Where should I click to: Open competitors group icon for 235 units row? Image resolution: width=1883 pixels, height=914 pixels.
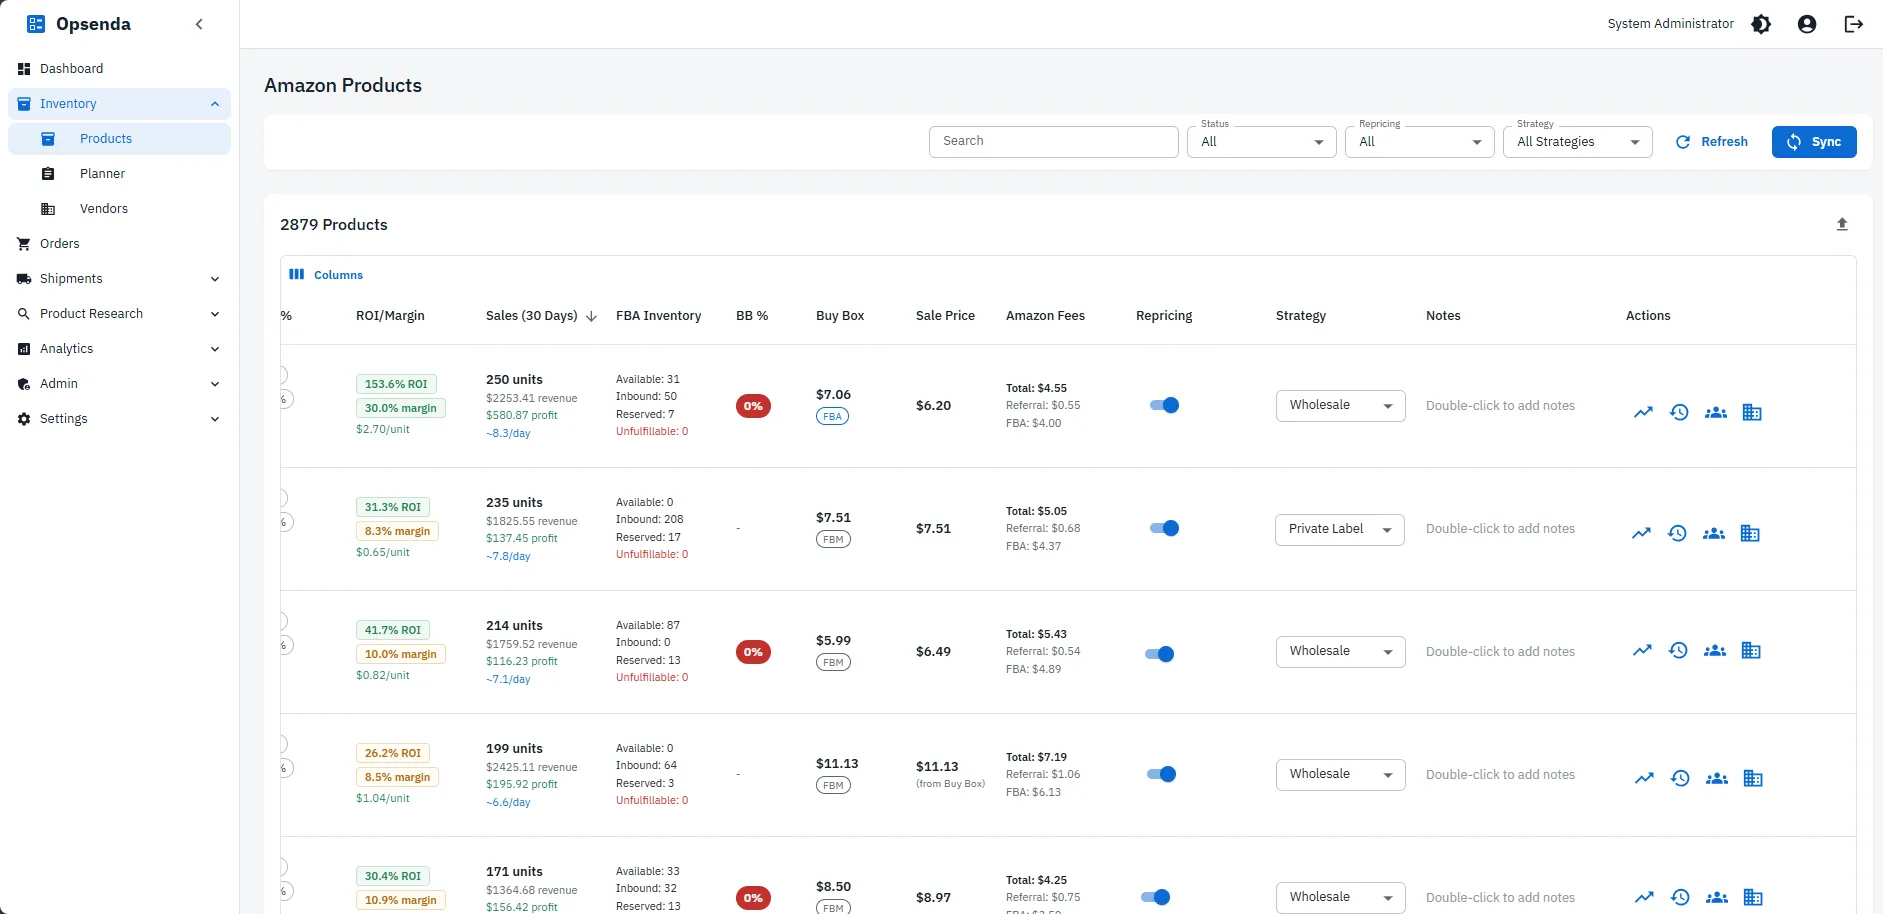tap(1714, 533)
